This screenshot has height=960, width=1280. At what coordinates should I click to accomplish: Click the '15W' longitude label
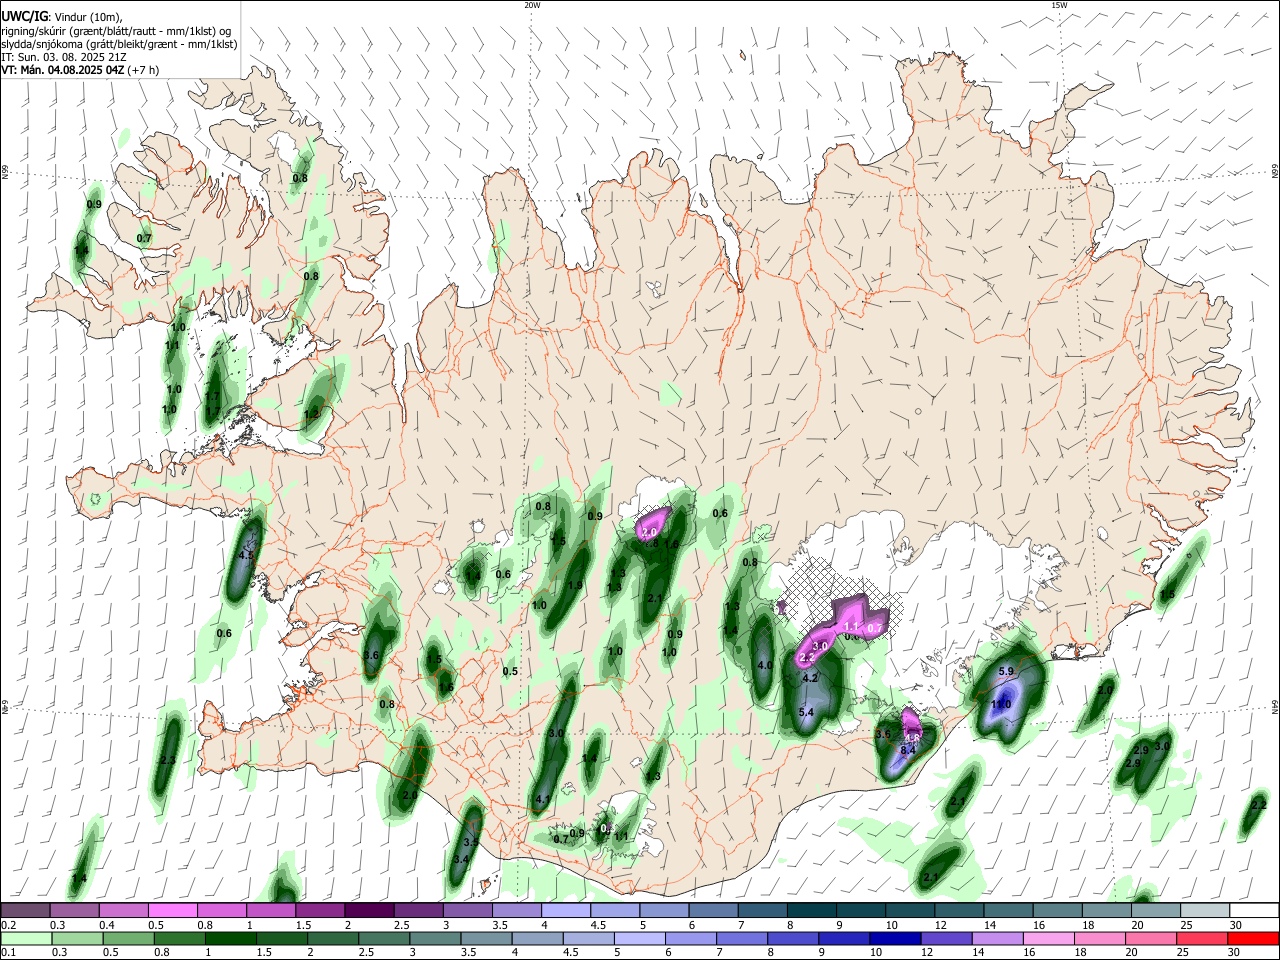point(1059,5)
